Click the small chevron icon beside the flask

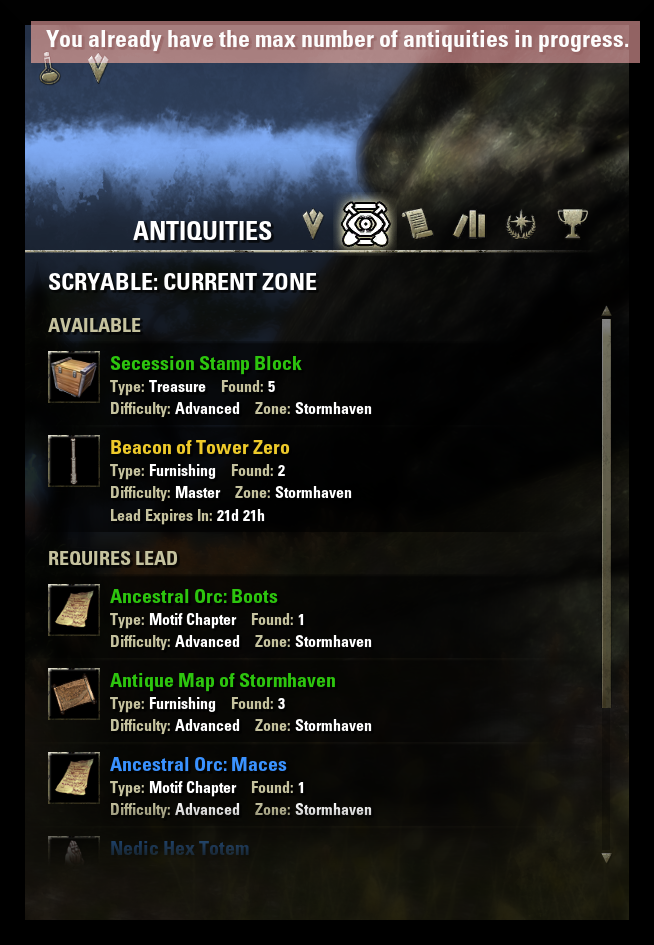click(x=98, y=68)
